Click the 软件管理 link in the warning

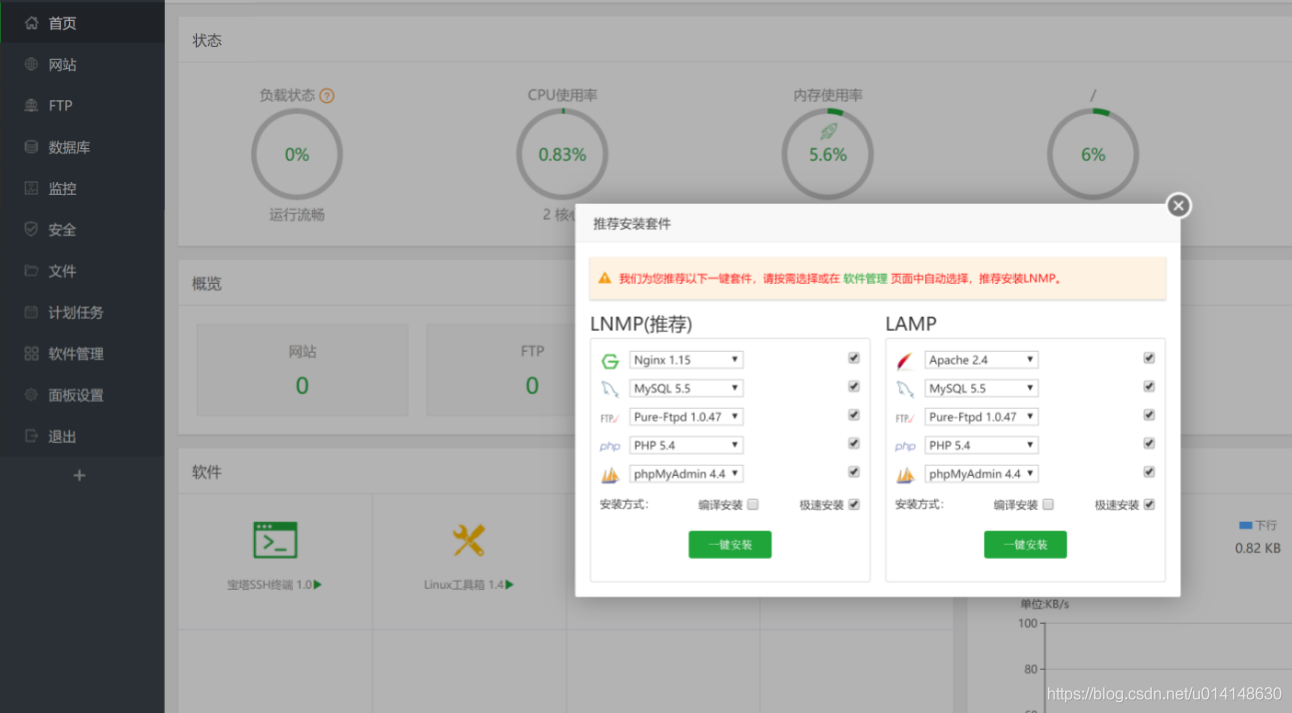click(x=865, y=279)
